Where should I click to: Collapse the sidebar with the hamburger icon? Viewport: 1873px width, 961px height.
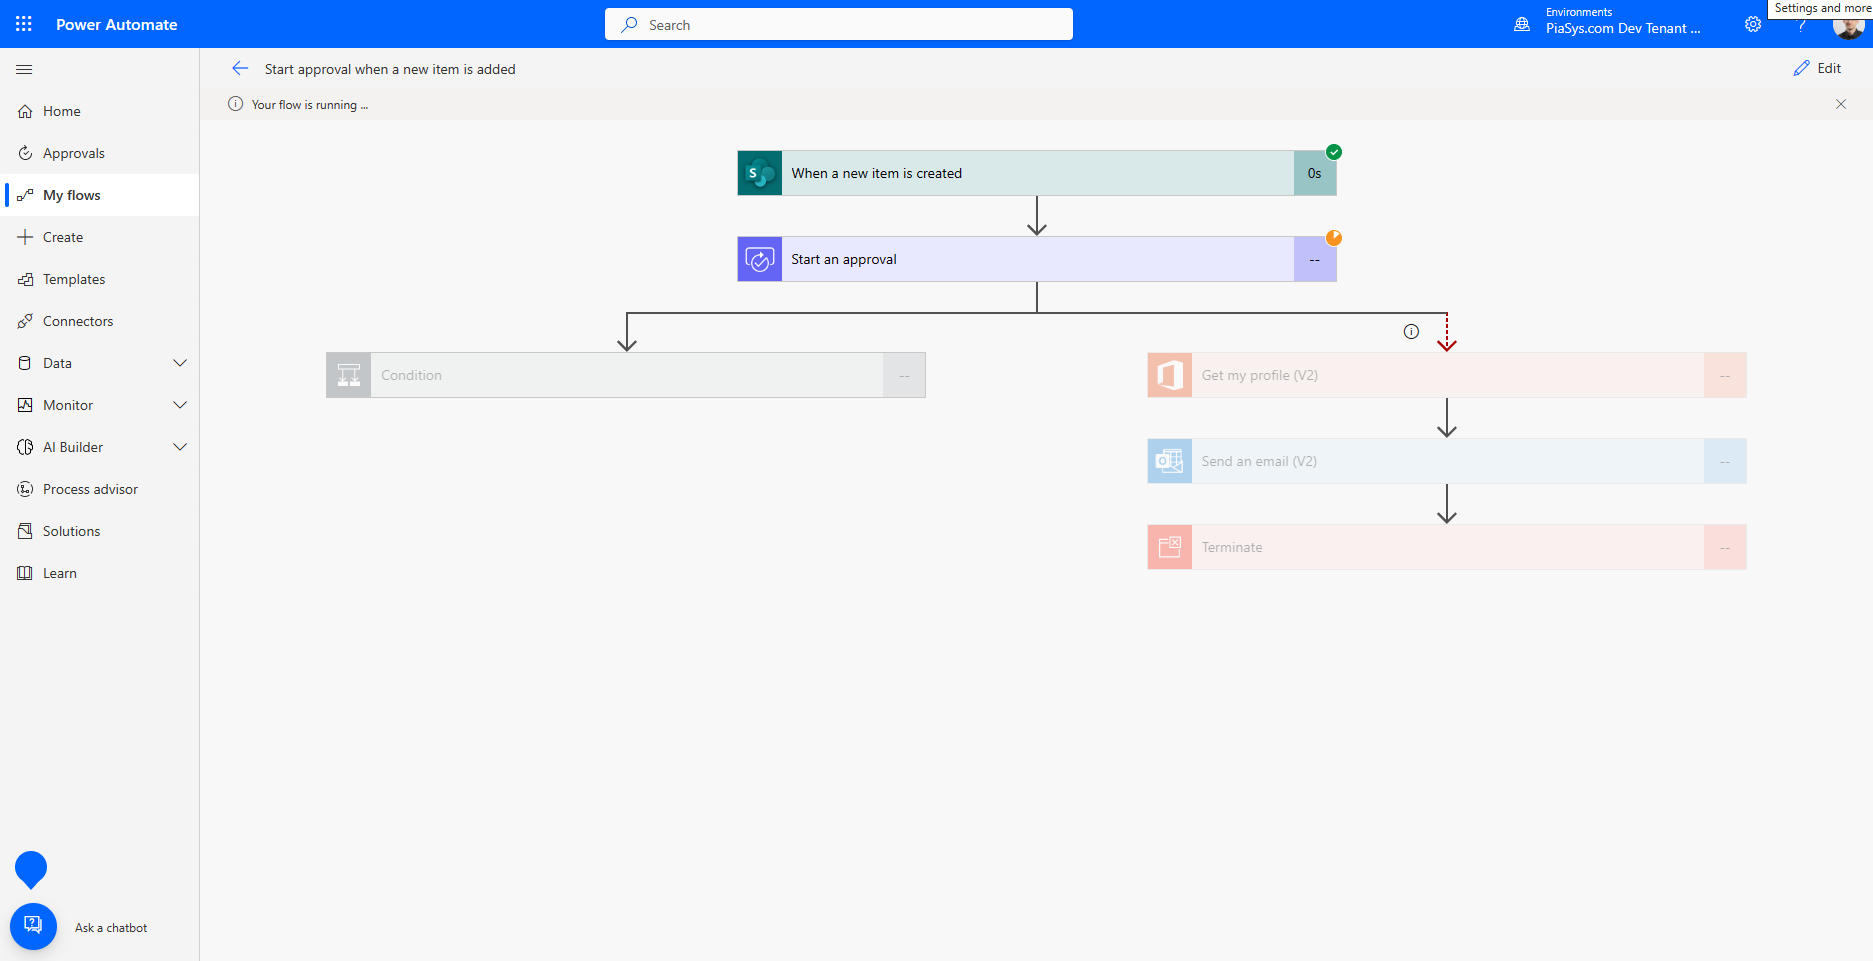(24, 69)
